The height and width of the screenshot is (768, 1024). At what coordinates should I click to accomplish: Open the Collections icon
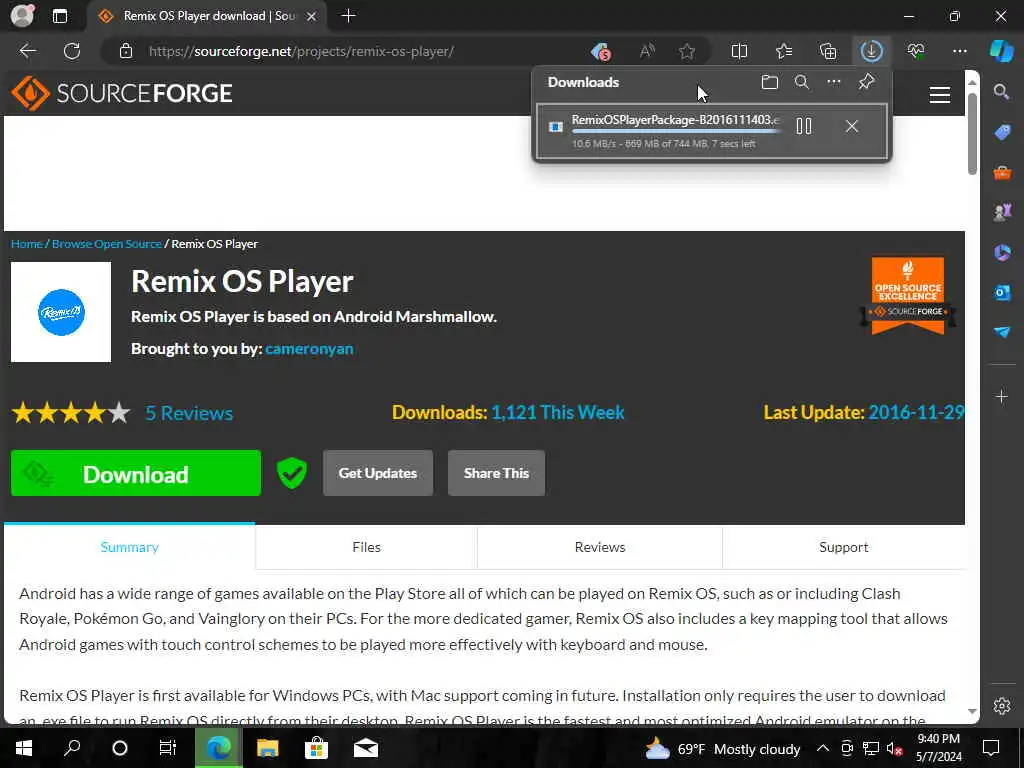(x=828, y=51)
